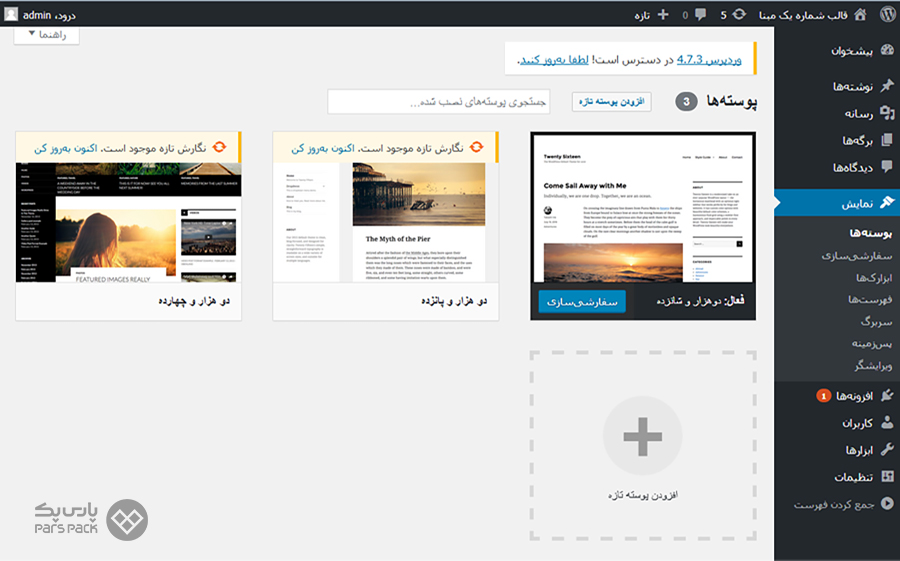Image resolution: width=900 pixels, height=561 pixels.
Task: Select پس‌زمینه background submenu item
Action: click(872, 344)
